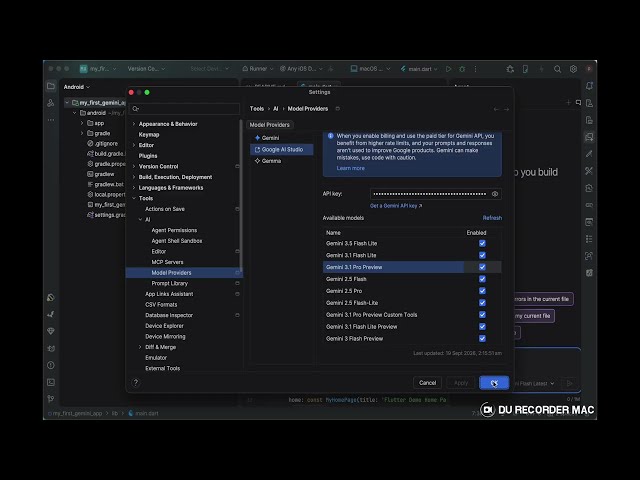Image resolution: width=640 pixels, height=480 pixels.
Task: Collapse the AI subgroup under Tools
Action: [x=140, y=219]
